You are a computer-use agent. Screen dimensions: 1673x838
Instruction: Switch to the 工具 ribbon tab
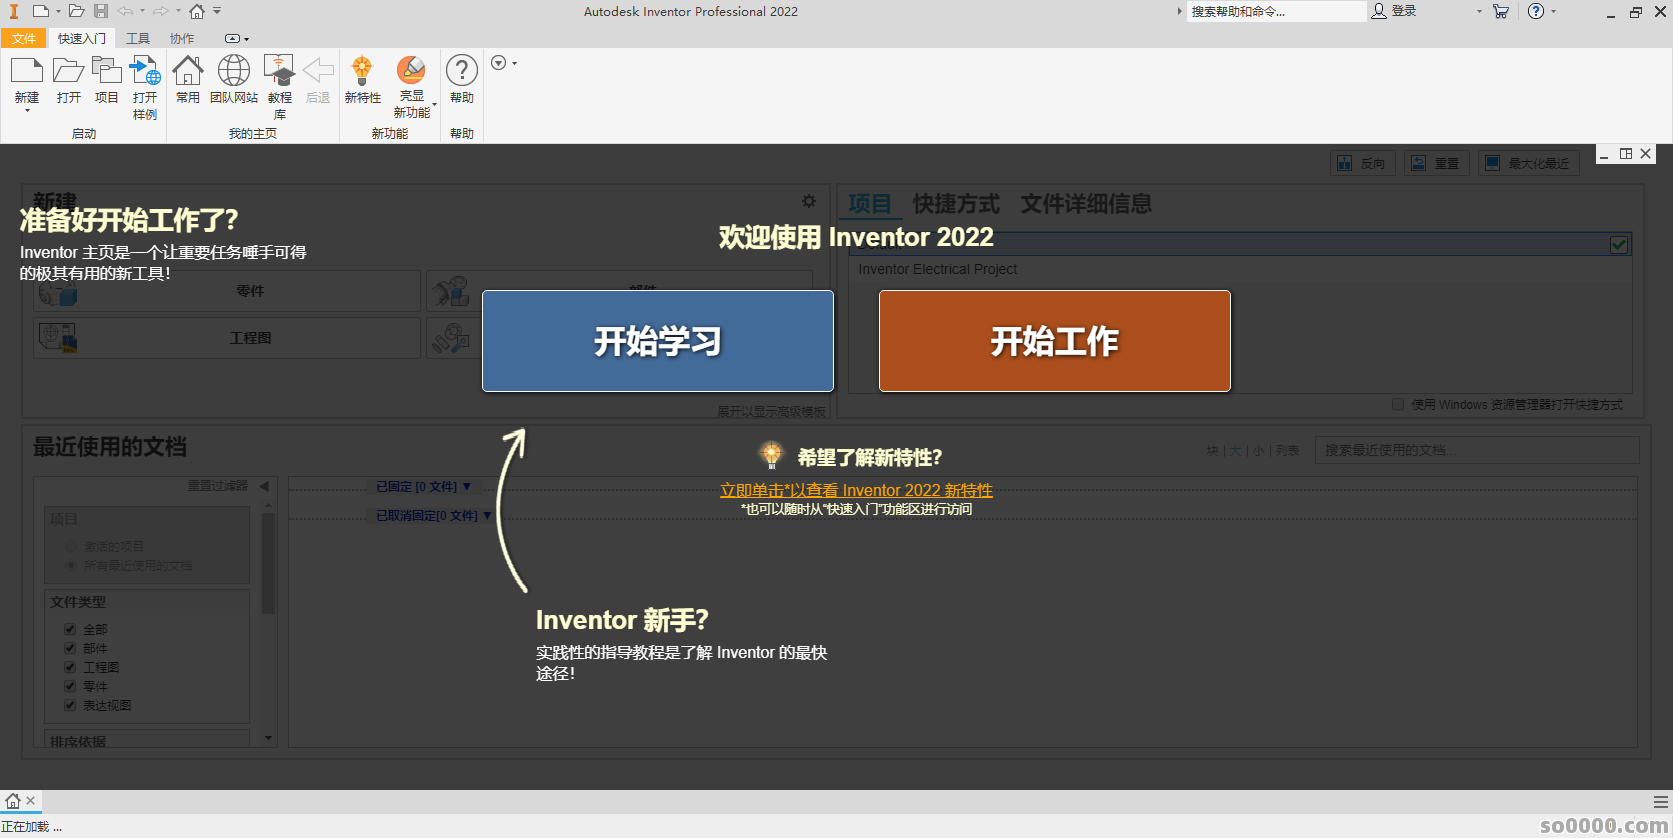pos(138,39)
